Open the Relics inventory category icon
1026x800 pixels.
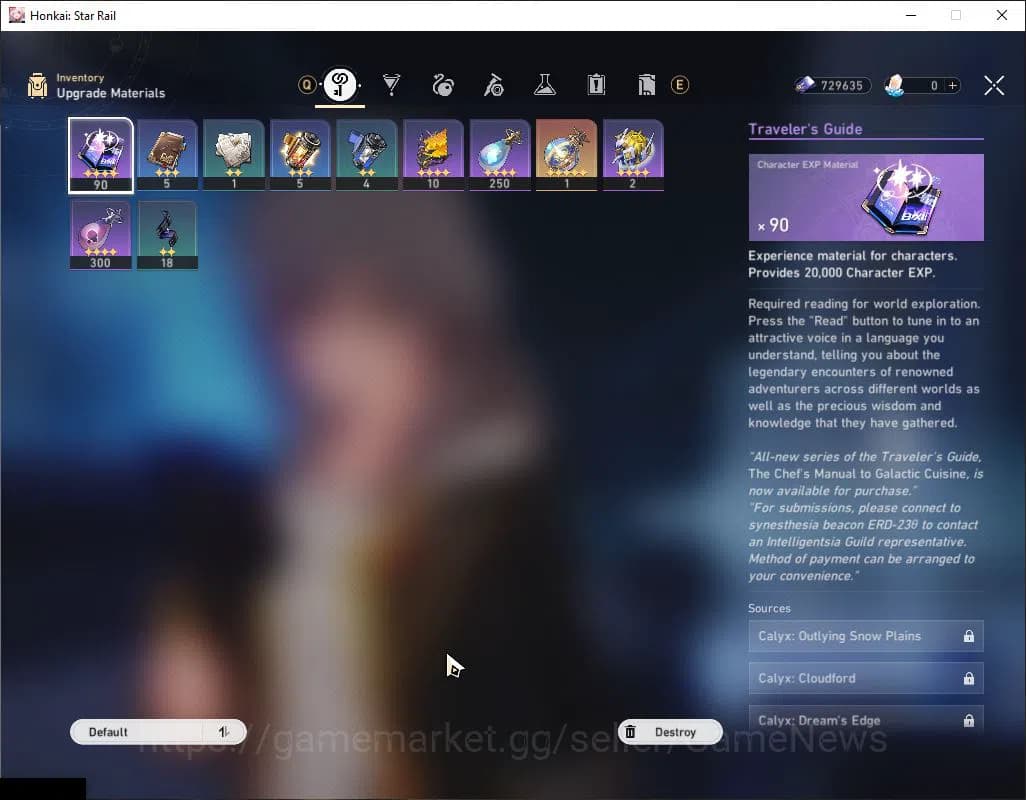click(443, 85)
